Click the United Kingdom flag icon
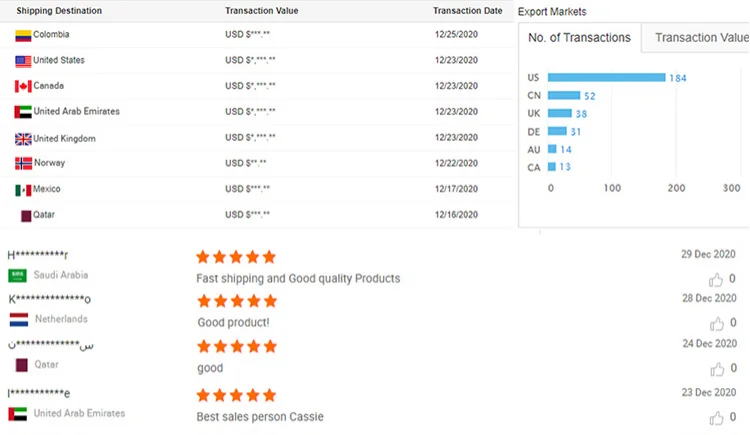Screen dimensions: 750x435 pos(23,139)
